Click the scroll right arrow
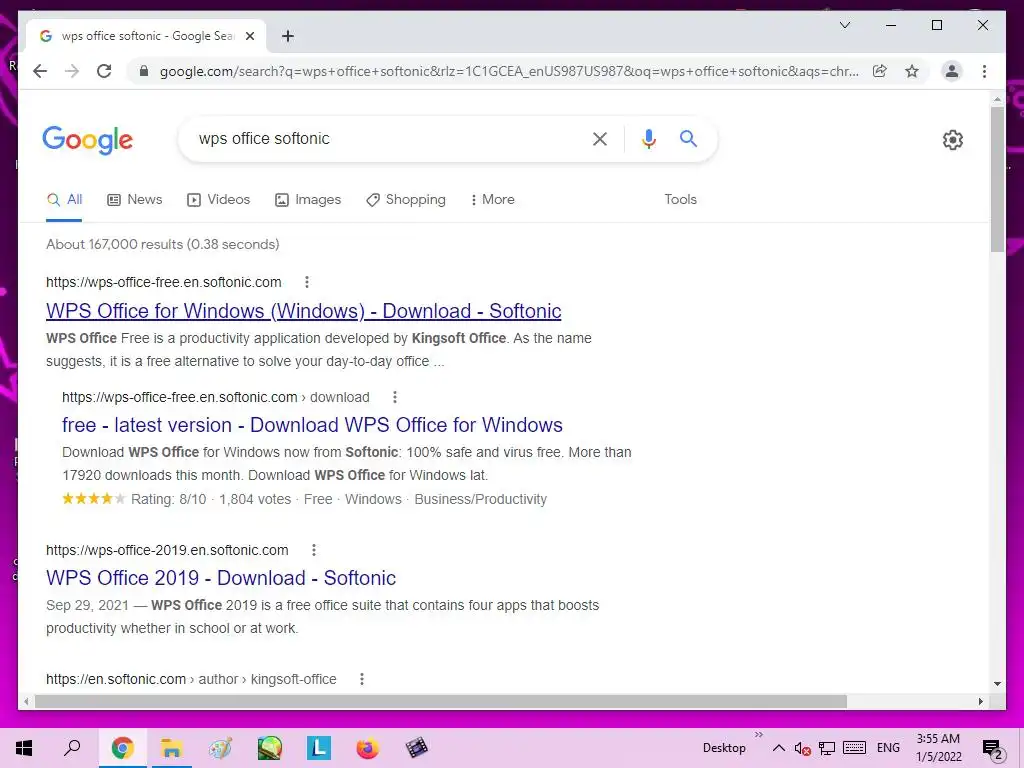Screen dimensions: 1024x768 (x=980, y=701)
